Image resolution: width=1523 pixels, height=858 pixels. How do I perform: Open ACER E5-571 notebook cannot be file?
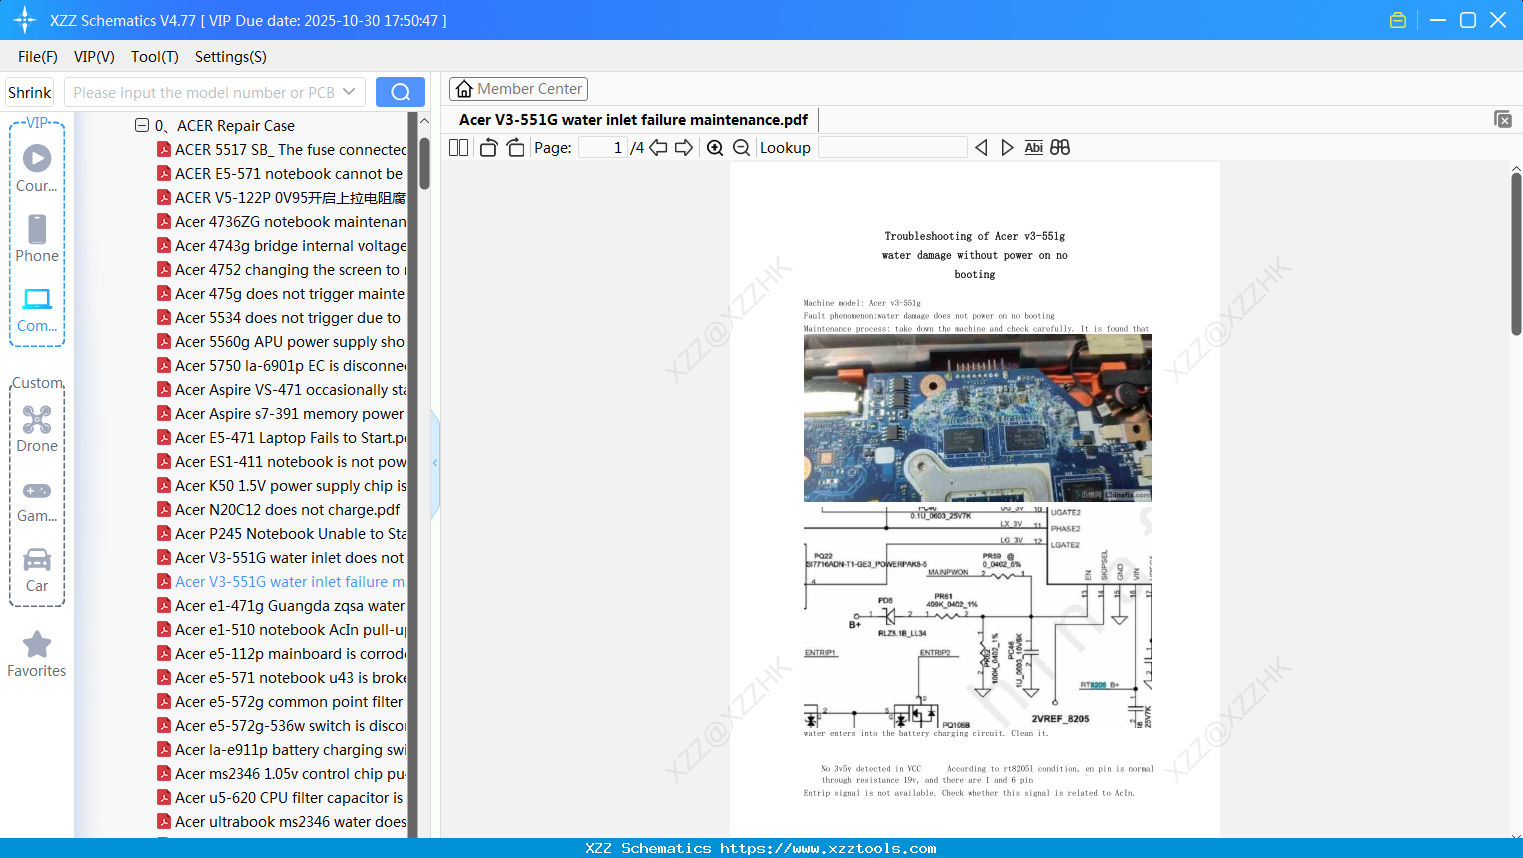click(282, 173)
